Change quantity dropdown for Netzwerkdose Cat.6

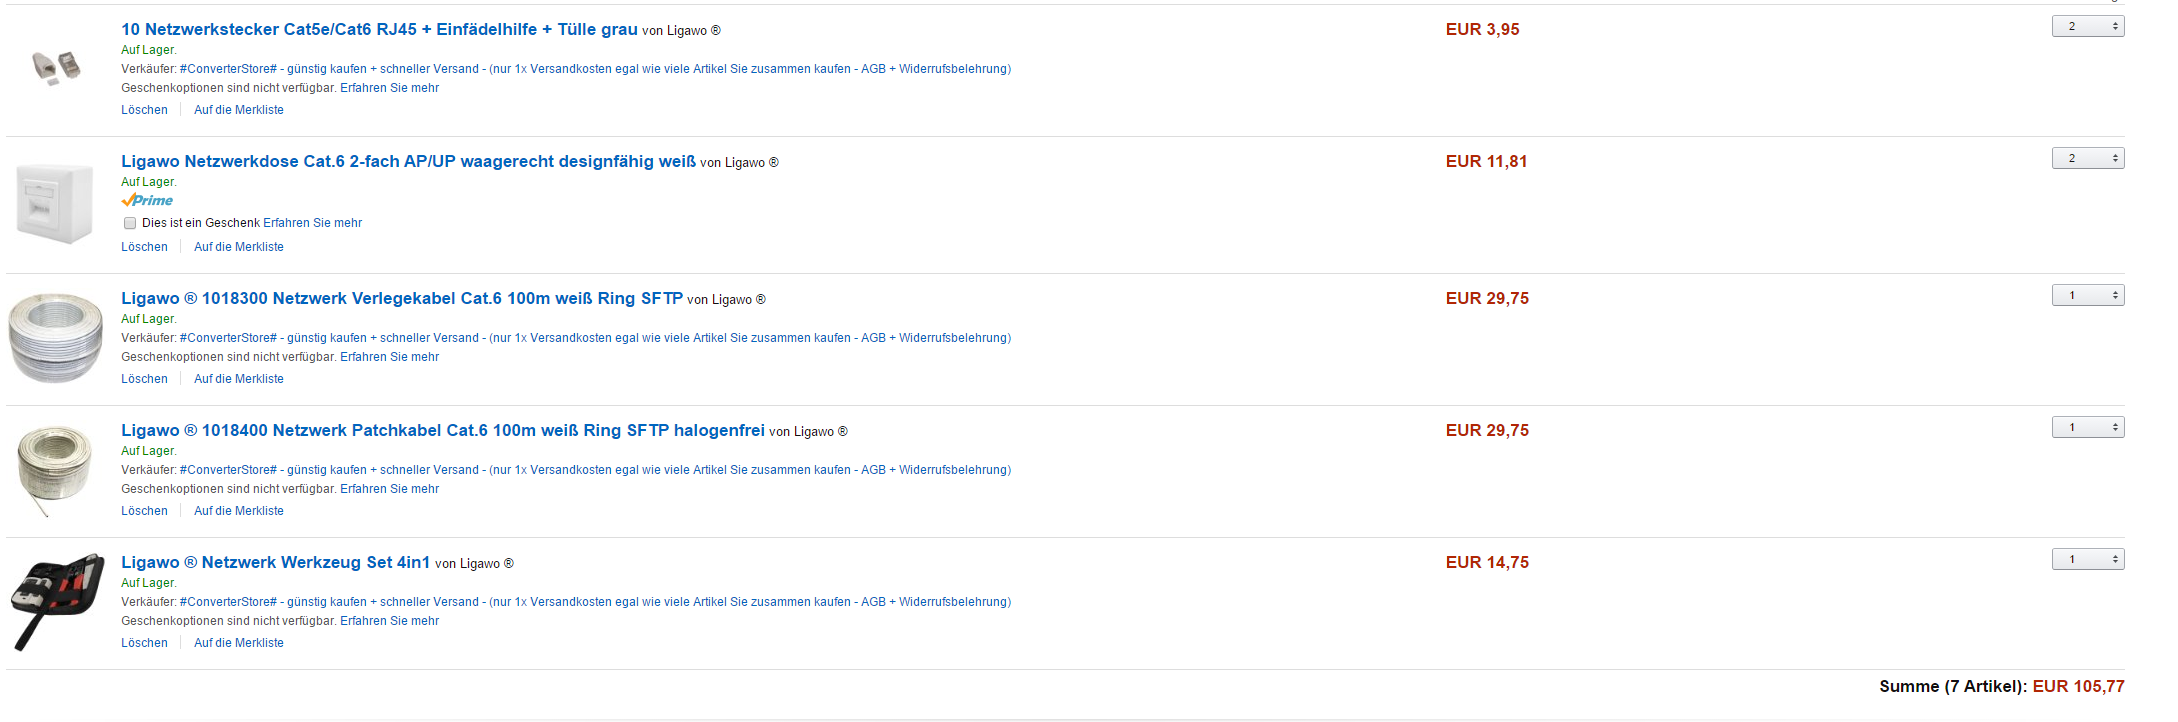pos(2088,158)
